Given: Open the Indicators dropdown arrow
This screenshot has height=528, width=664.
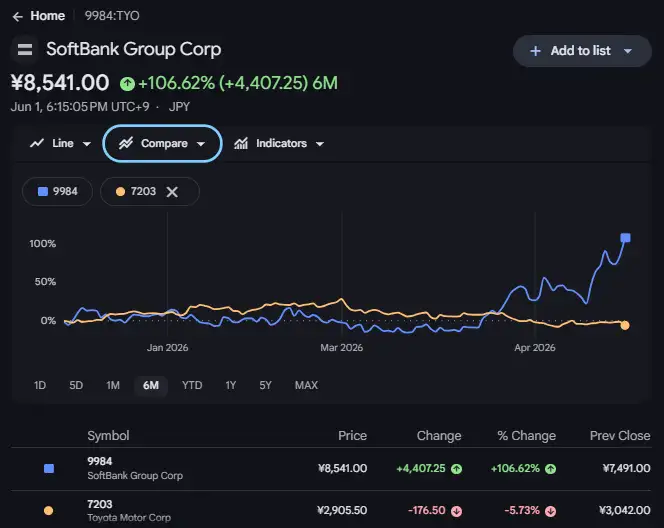Looking at the screenshot, I should coord(320,144).
